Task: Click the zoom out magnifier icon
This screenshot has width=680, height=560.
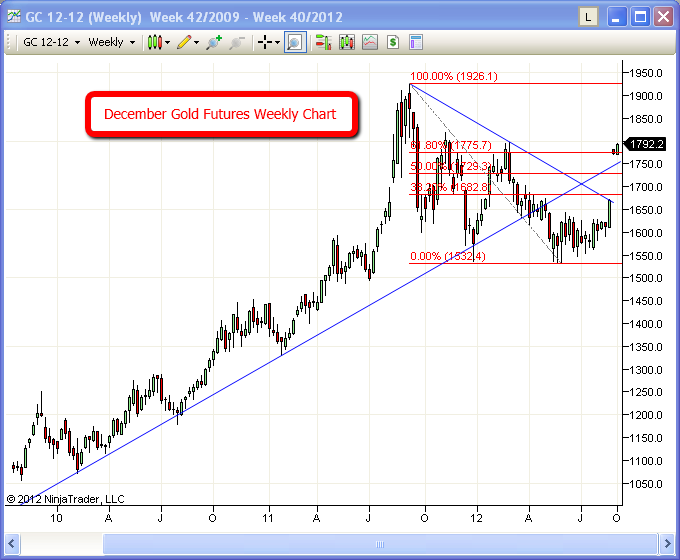Action: point(236,42)
